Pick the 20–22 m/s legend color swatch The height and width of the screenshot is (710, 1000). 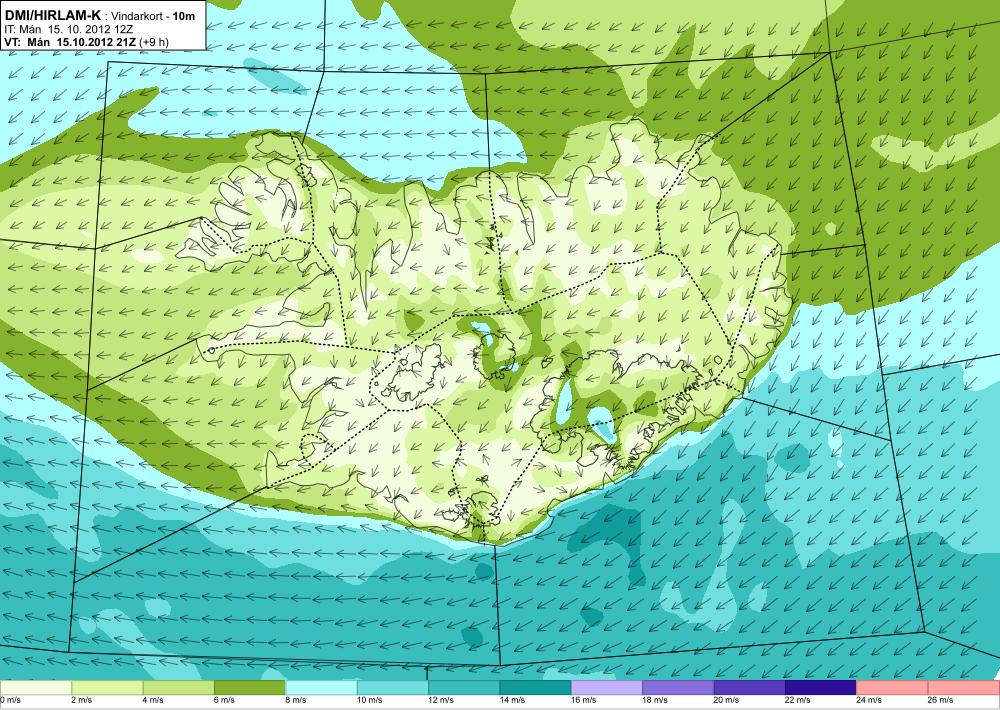[750, 688]
